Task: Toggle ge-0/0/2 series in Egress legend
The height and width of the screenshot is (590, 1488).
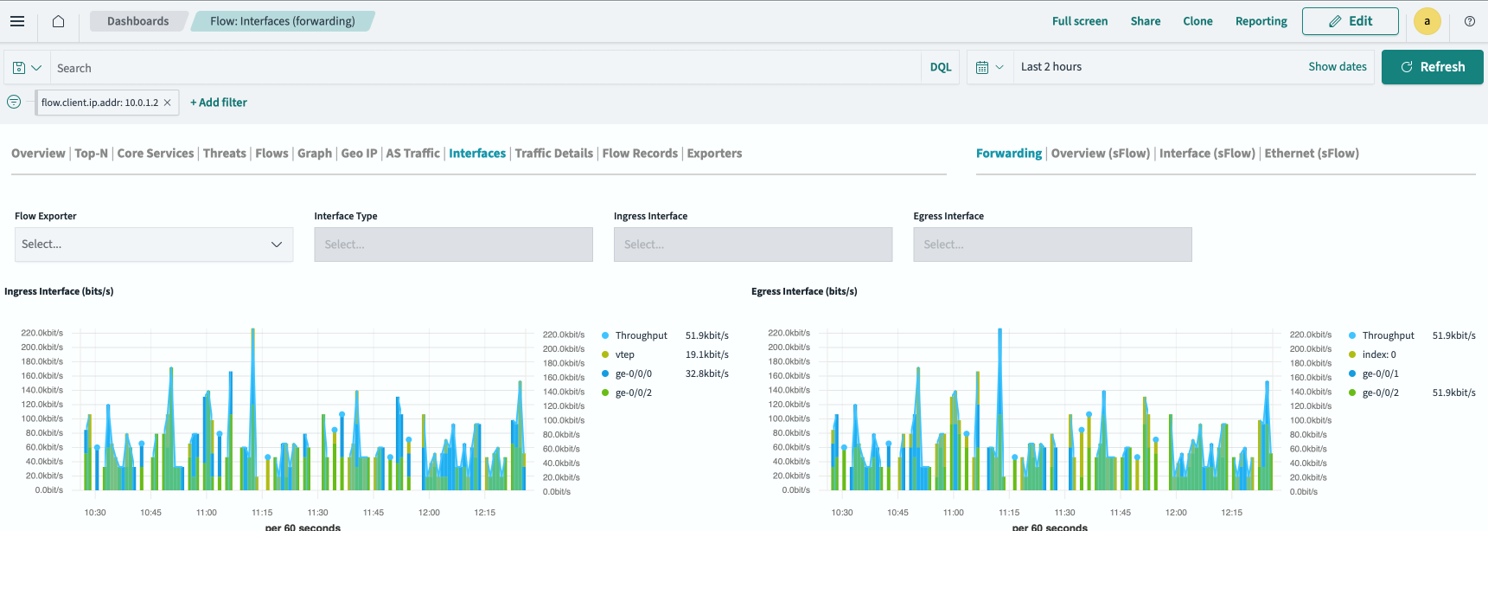Action: [x=1381, y=393]
